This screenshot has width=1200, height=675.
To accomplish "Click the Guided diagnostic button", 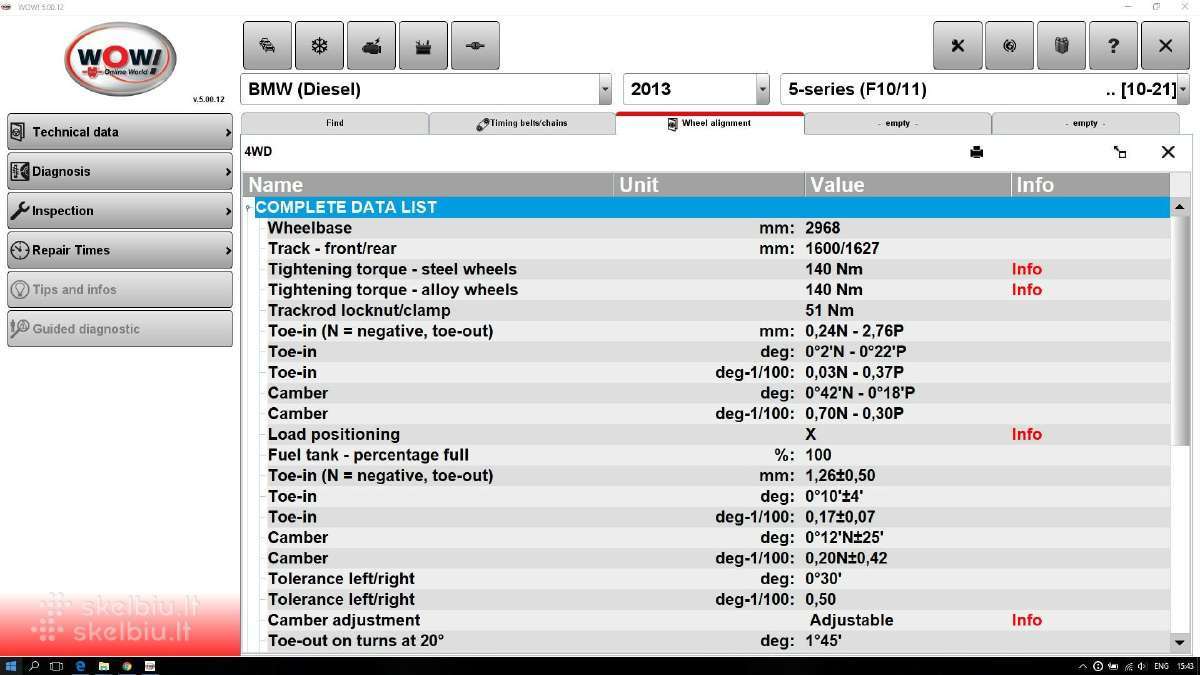I will click(x=120, y=329).
